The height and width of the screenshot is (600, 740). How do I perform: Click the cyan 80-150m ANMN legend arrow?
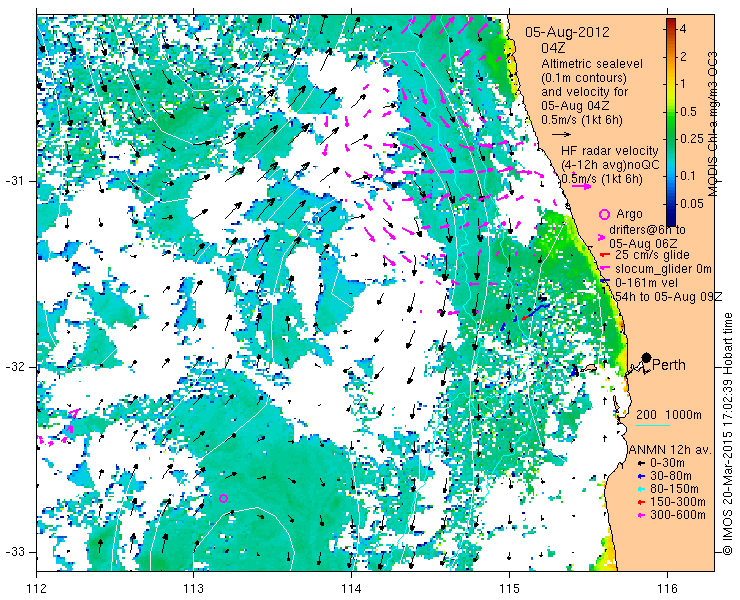click(641, 489)
